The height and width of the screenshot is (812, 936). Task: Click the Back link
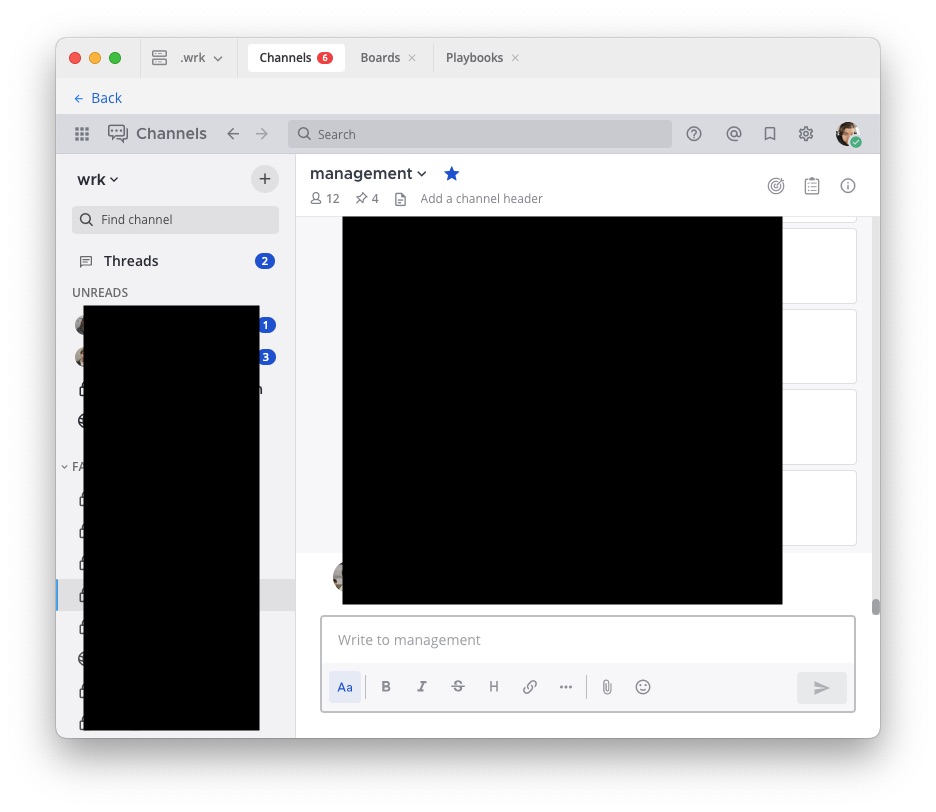pos(97,98)
